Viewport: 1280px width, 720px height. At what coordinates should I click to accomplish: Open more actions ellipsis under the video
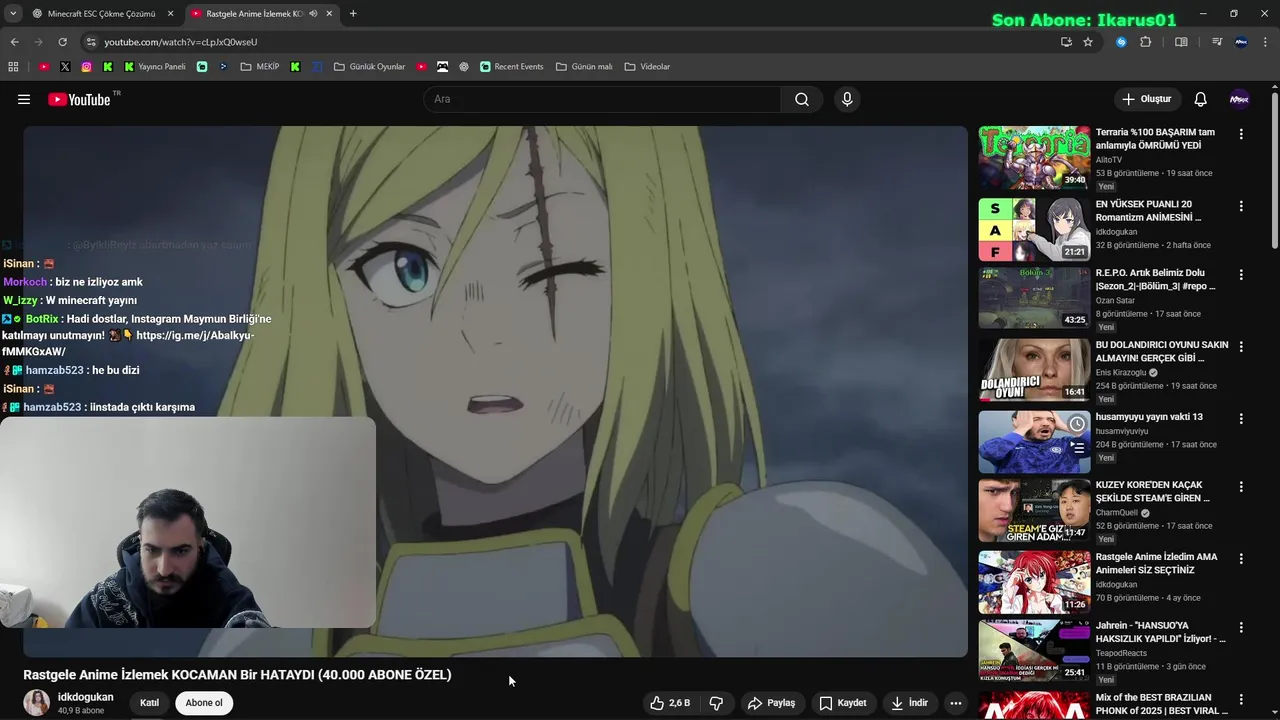[x=956, y=703]
